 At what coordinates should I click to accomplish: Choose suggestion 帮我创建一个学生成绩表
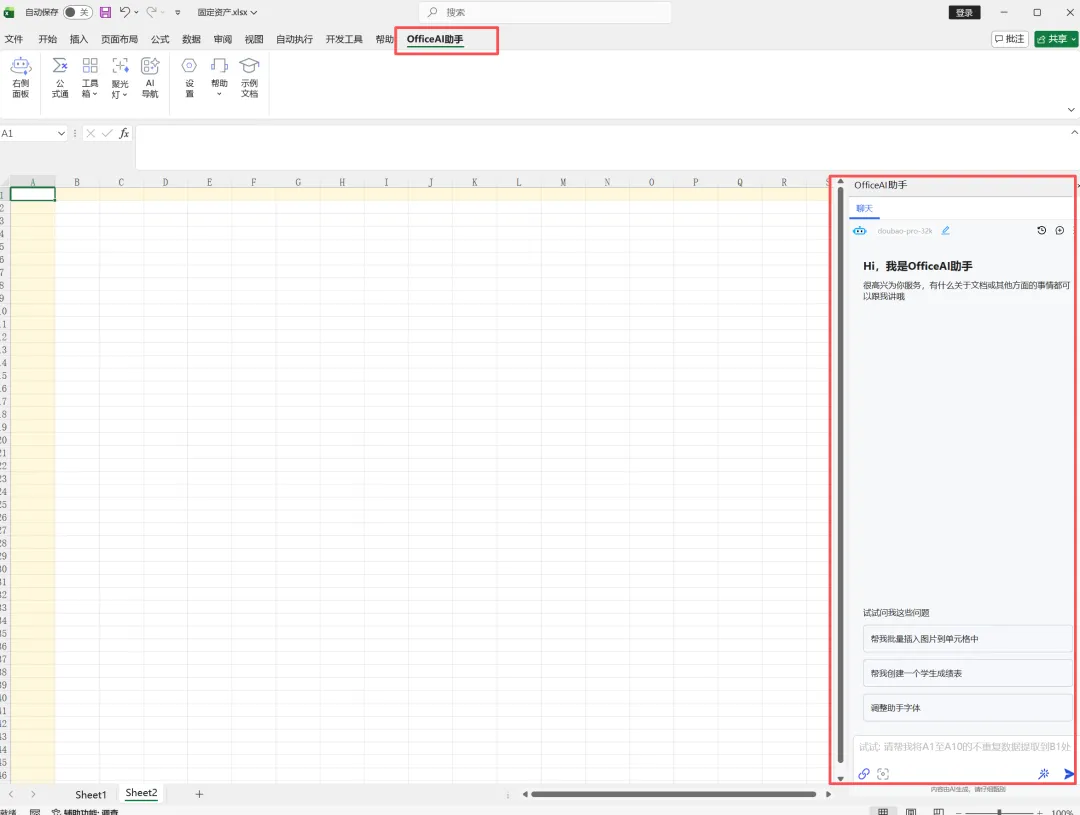pos(968,673)
